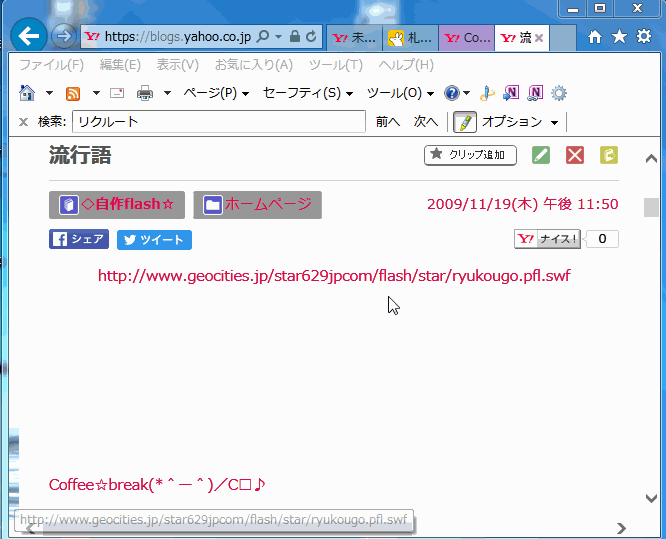This screenshot has height=539, width=666.
Task: Click the blue Help question mark icon
Action: point(452,93)
